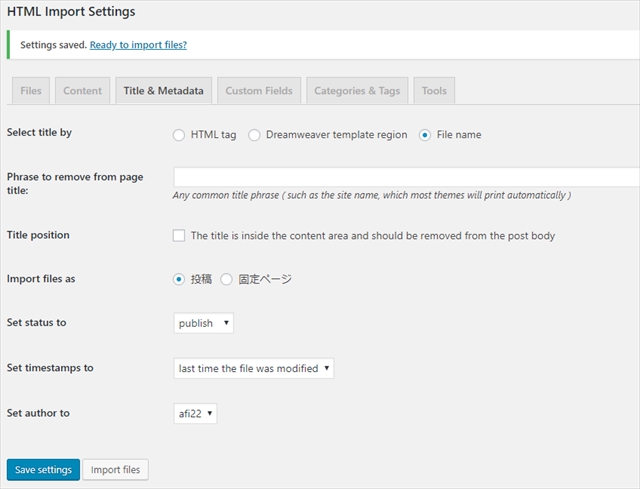Choose 固定ページ import option
This screenshot has height=489, width=640.
coord(226,280)
